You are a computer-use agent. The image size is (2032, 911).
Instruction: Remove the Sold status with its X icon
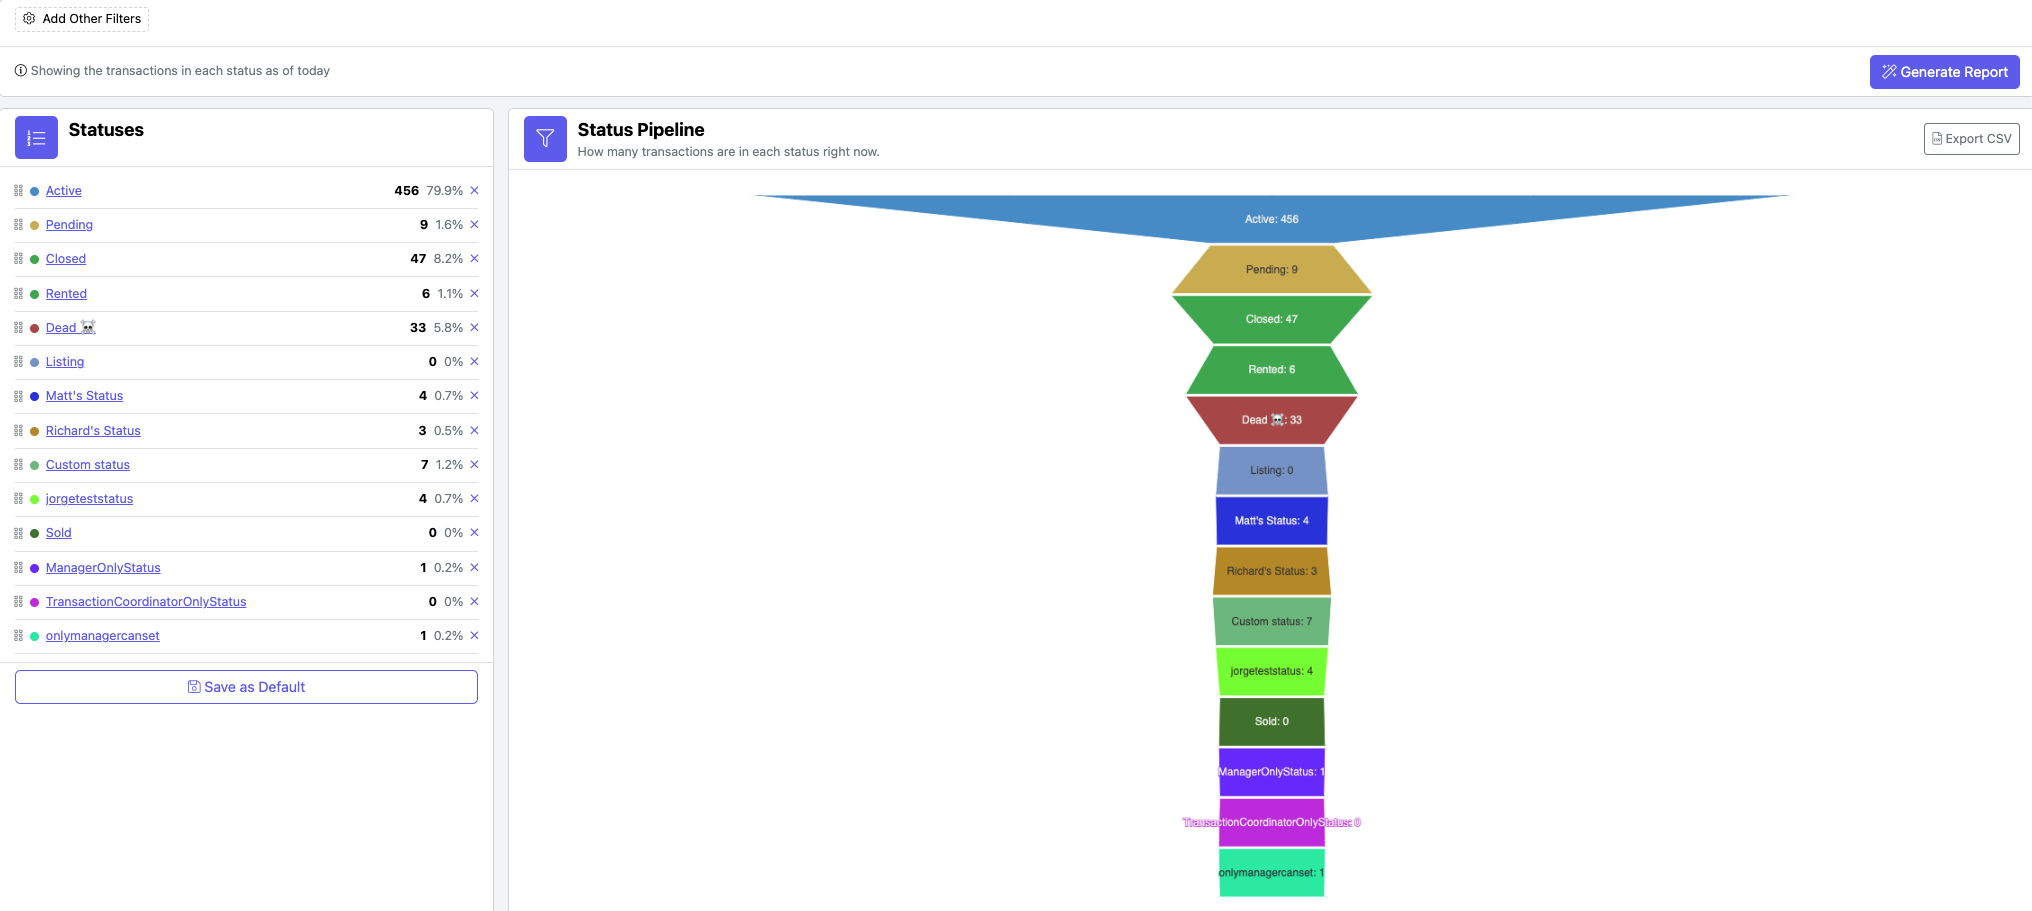474,533
